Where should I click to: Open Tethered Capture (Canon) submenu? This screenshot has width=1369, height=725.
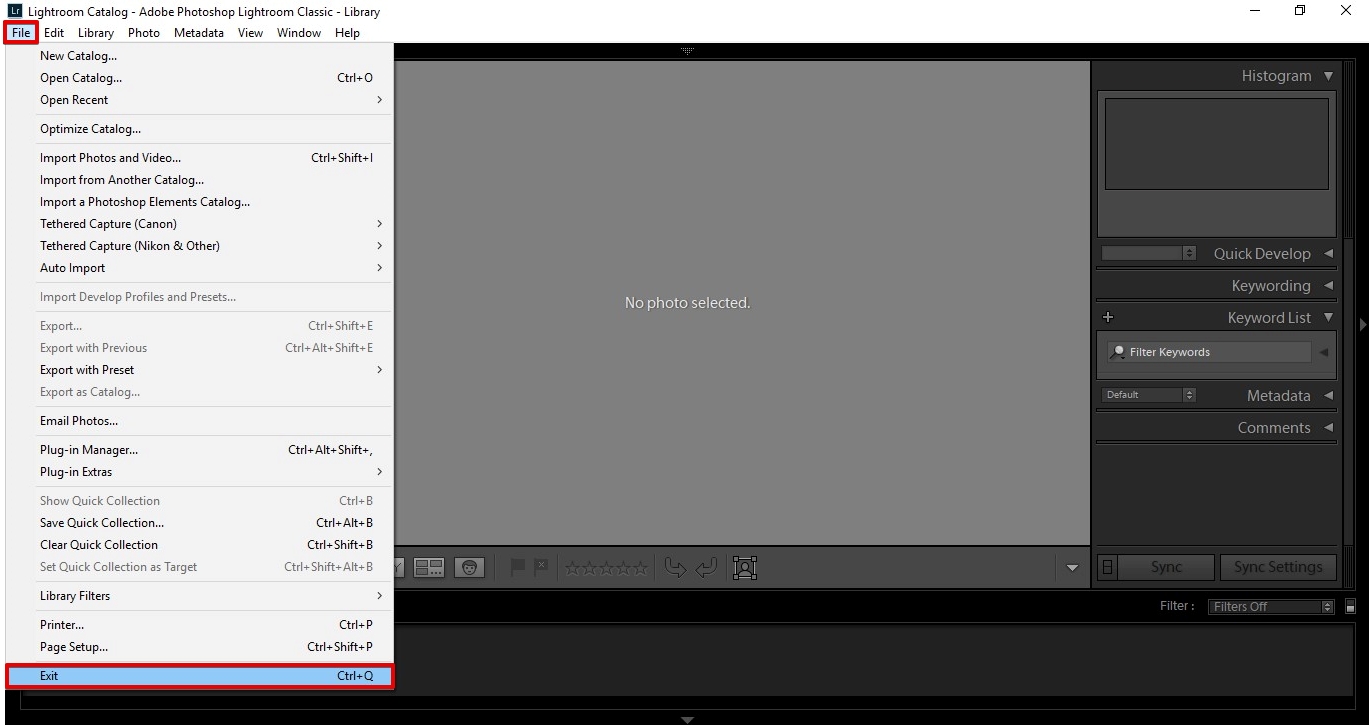tap(200, 224)
